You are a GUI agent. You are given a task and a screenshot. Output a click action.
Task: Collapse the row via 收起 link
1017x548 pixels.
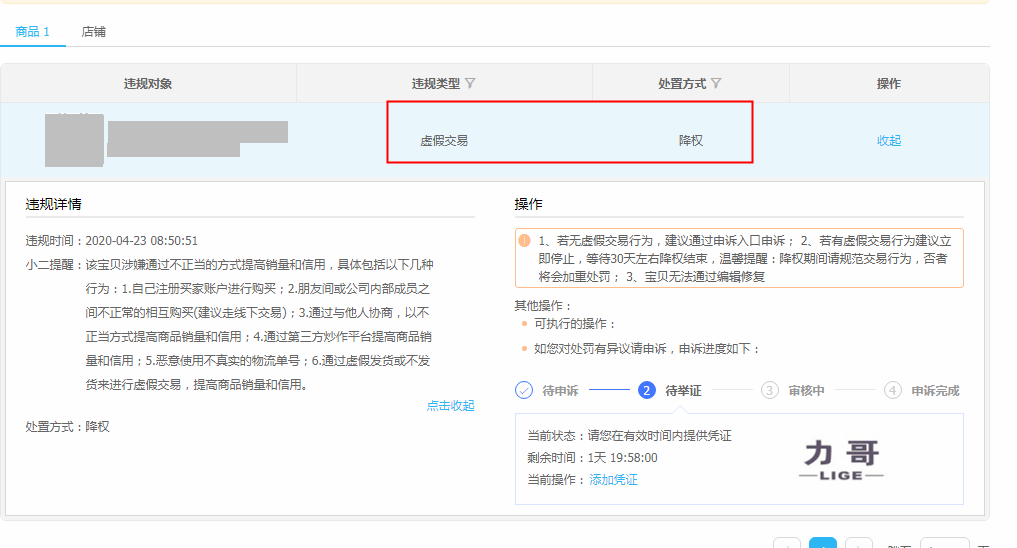pyautogui.click(x=889, y=141)
